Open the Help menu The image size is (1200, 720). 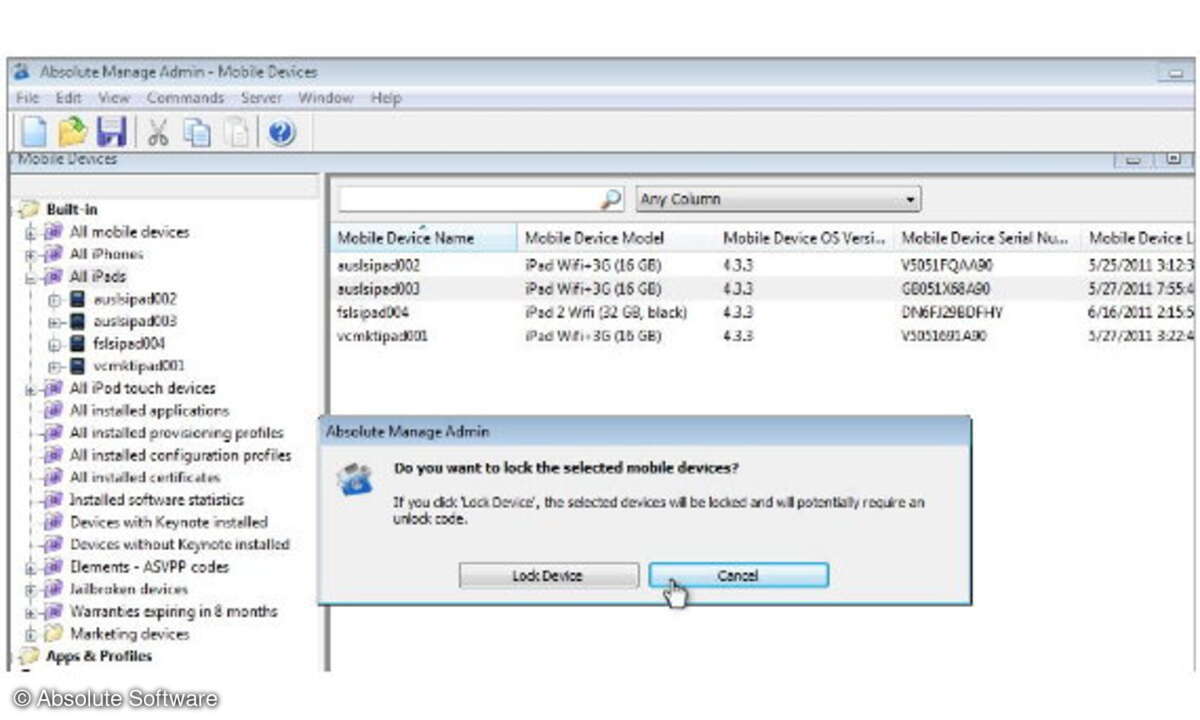coord(386,98)
